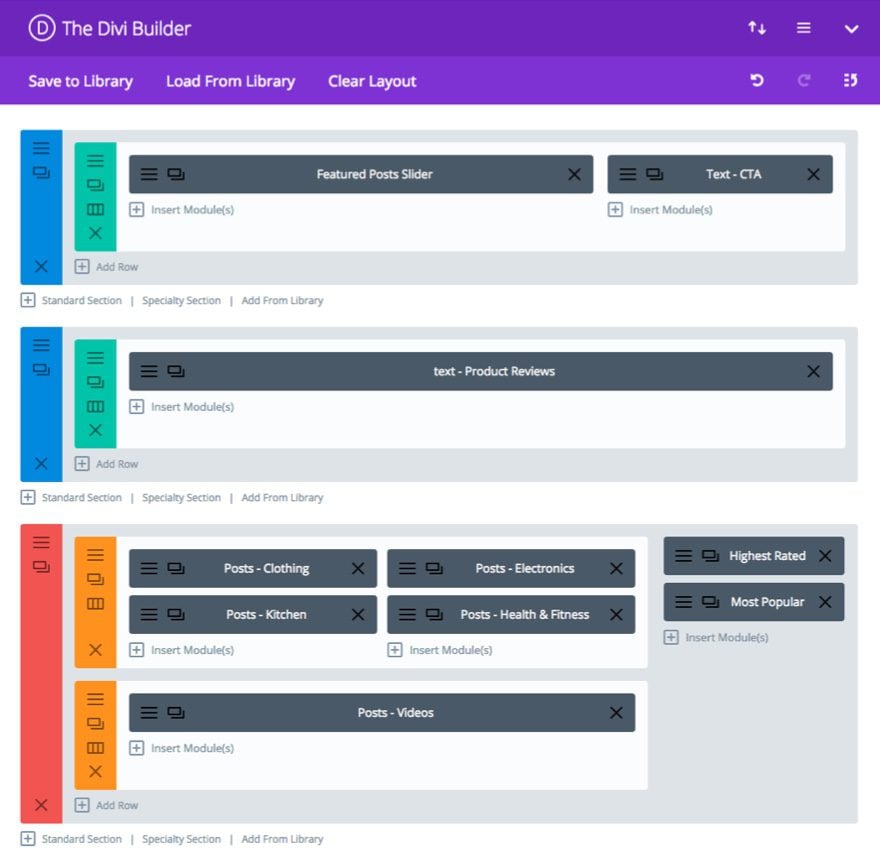Open the hamburger menu in Divi Builder header
The image size is (880, 862).
click(804, 27)
